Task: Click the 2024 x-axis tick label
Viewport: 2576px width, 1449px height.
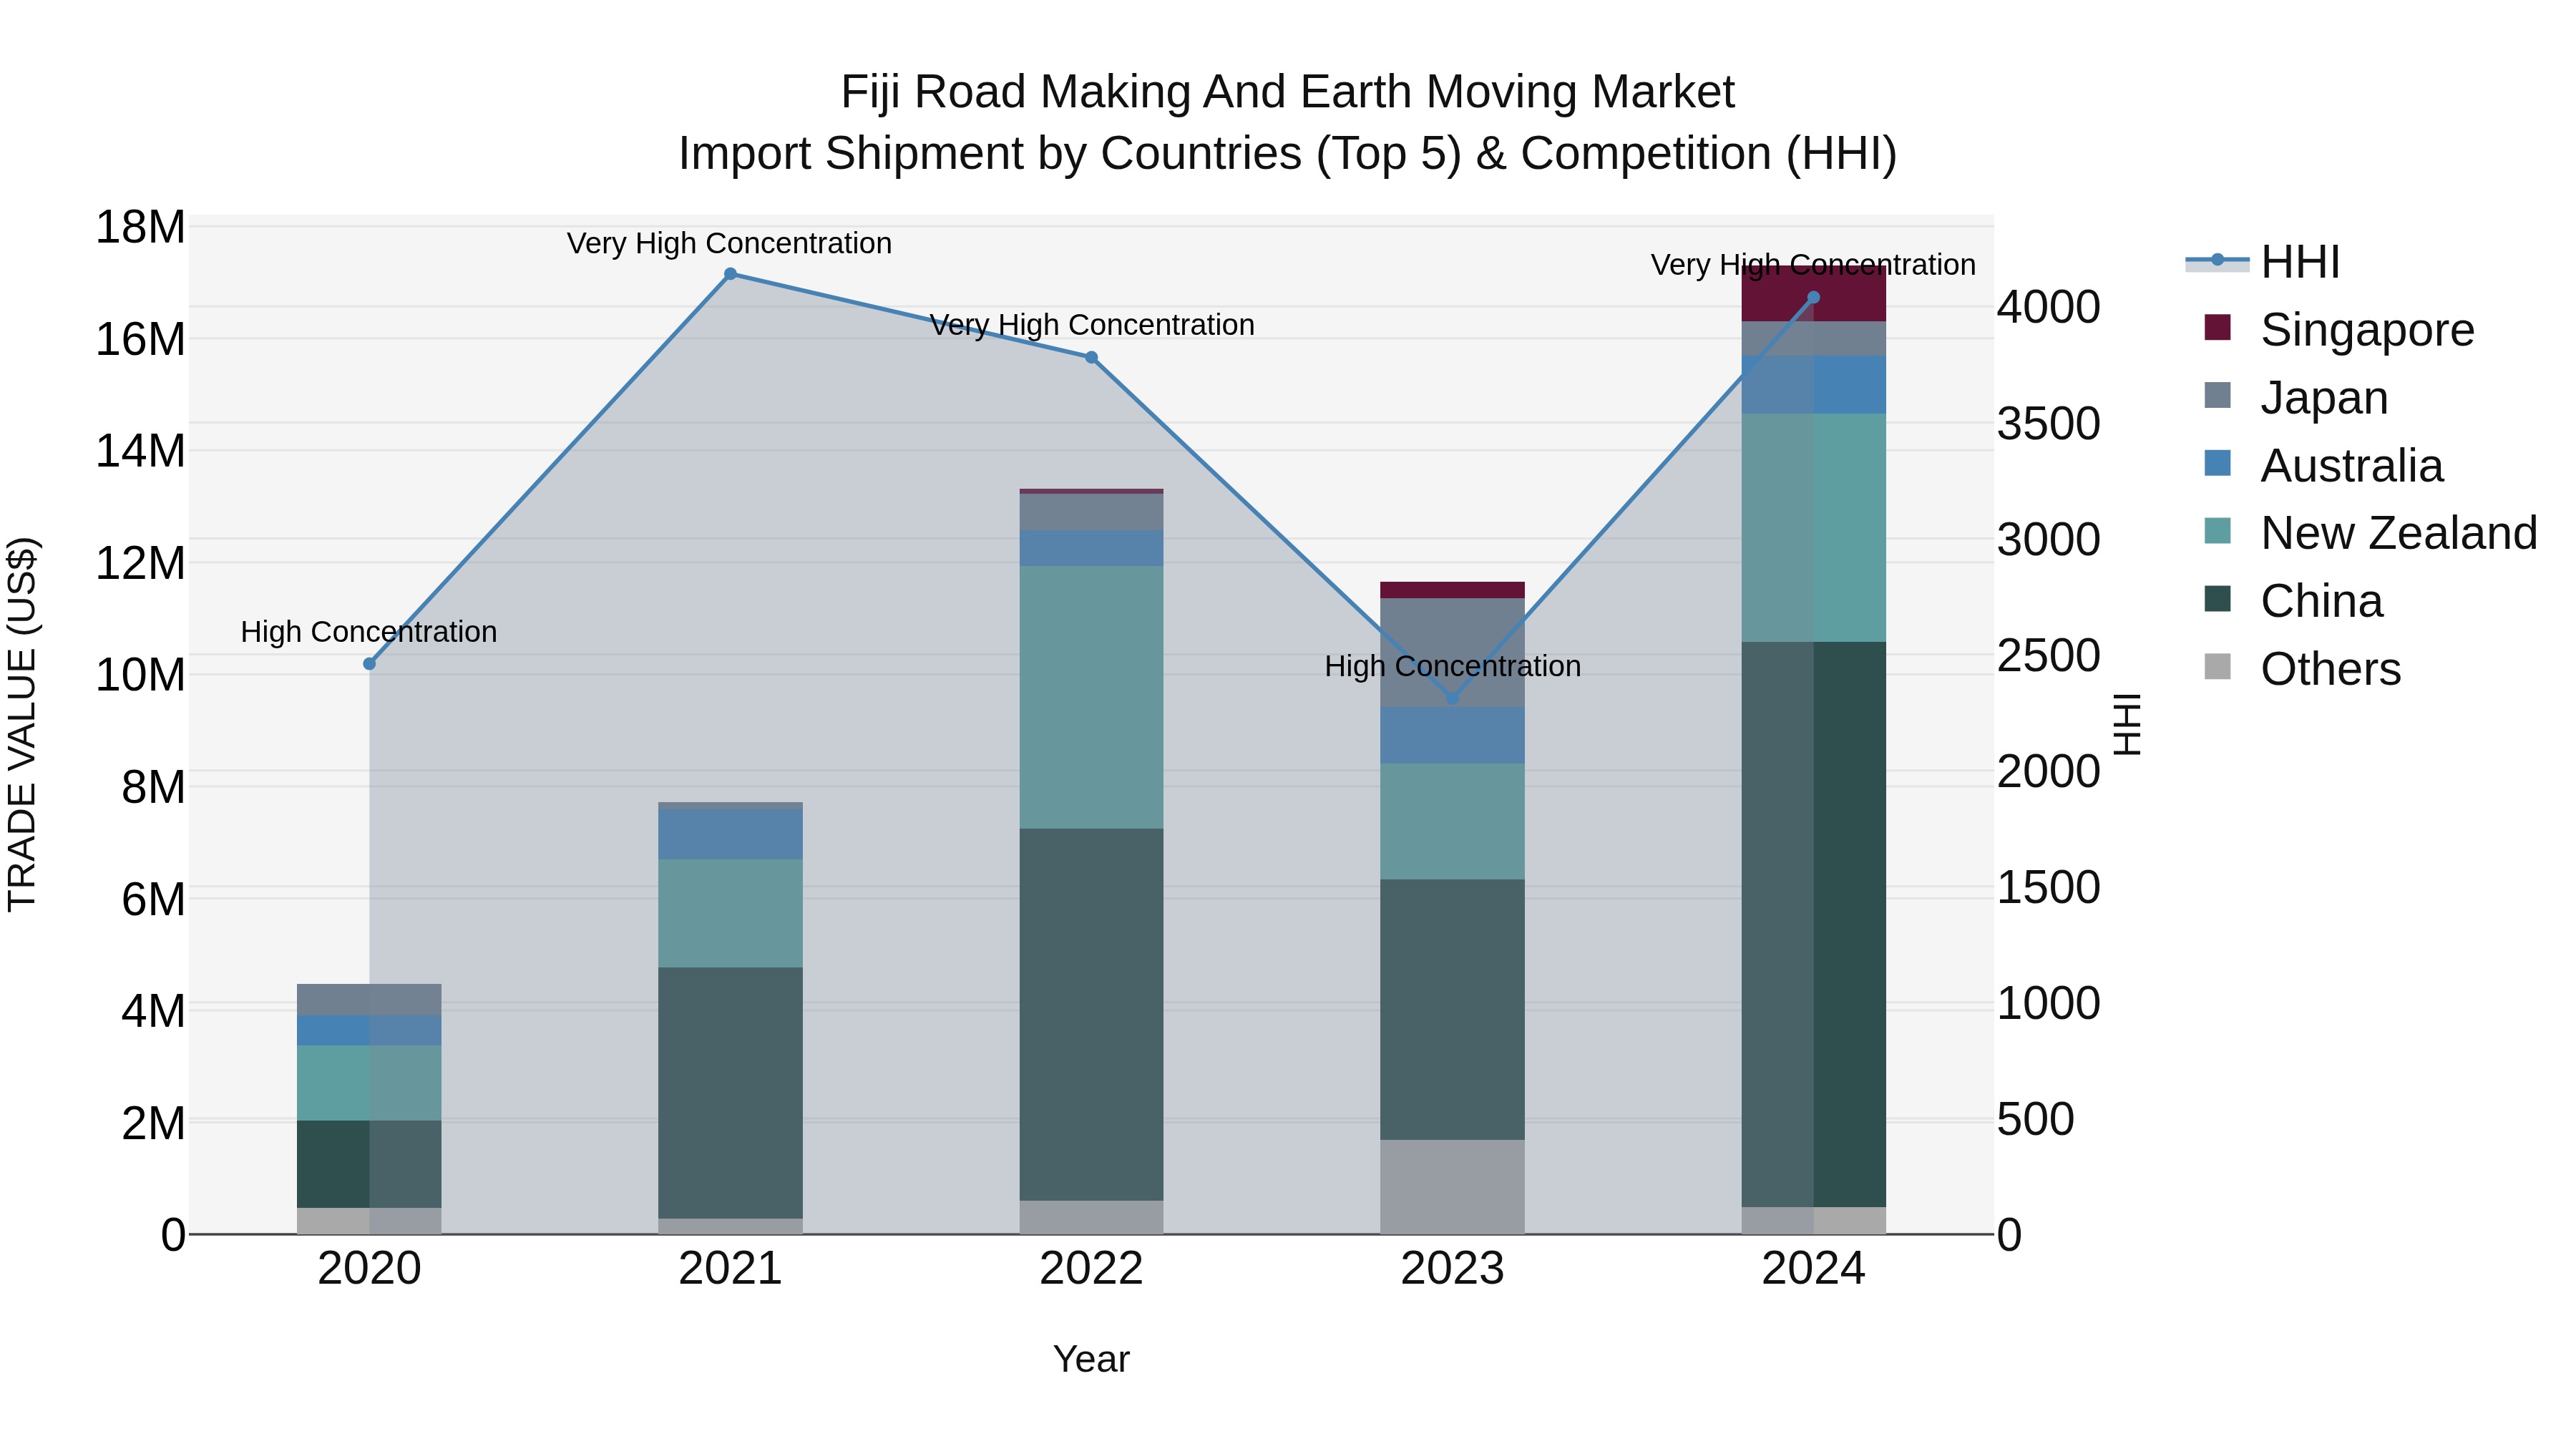Action: pos(1814,1269)
